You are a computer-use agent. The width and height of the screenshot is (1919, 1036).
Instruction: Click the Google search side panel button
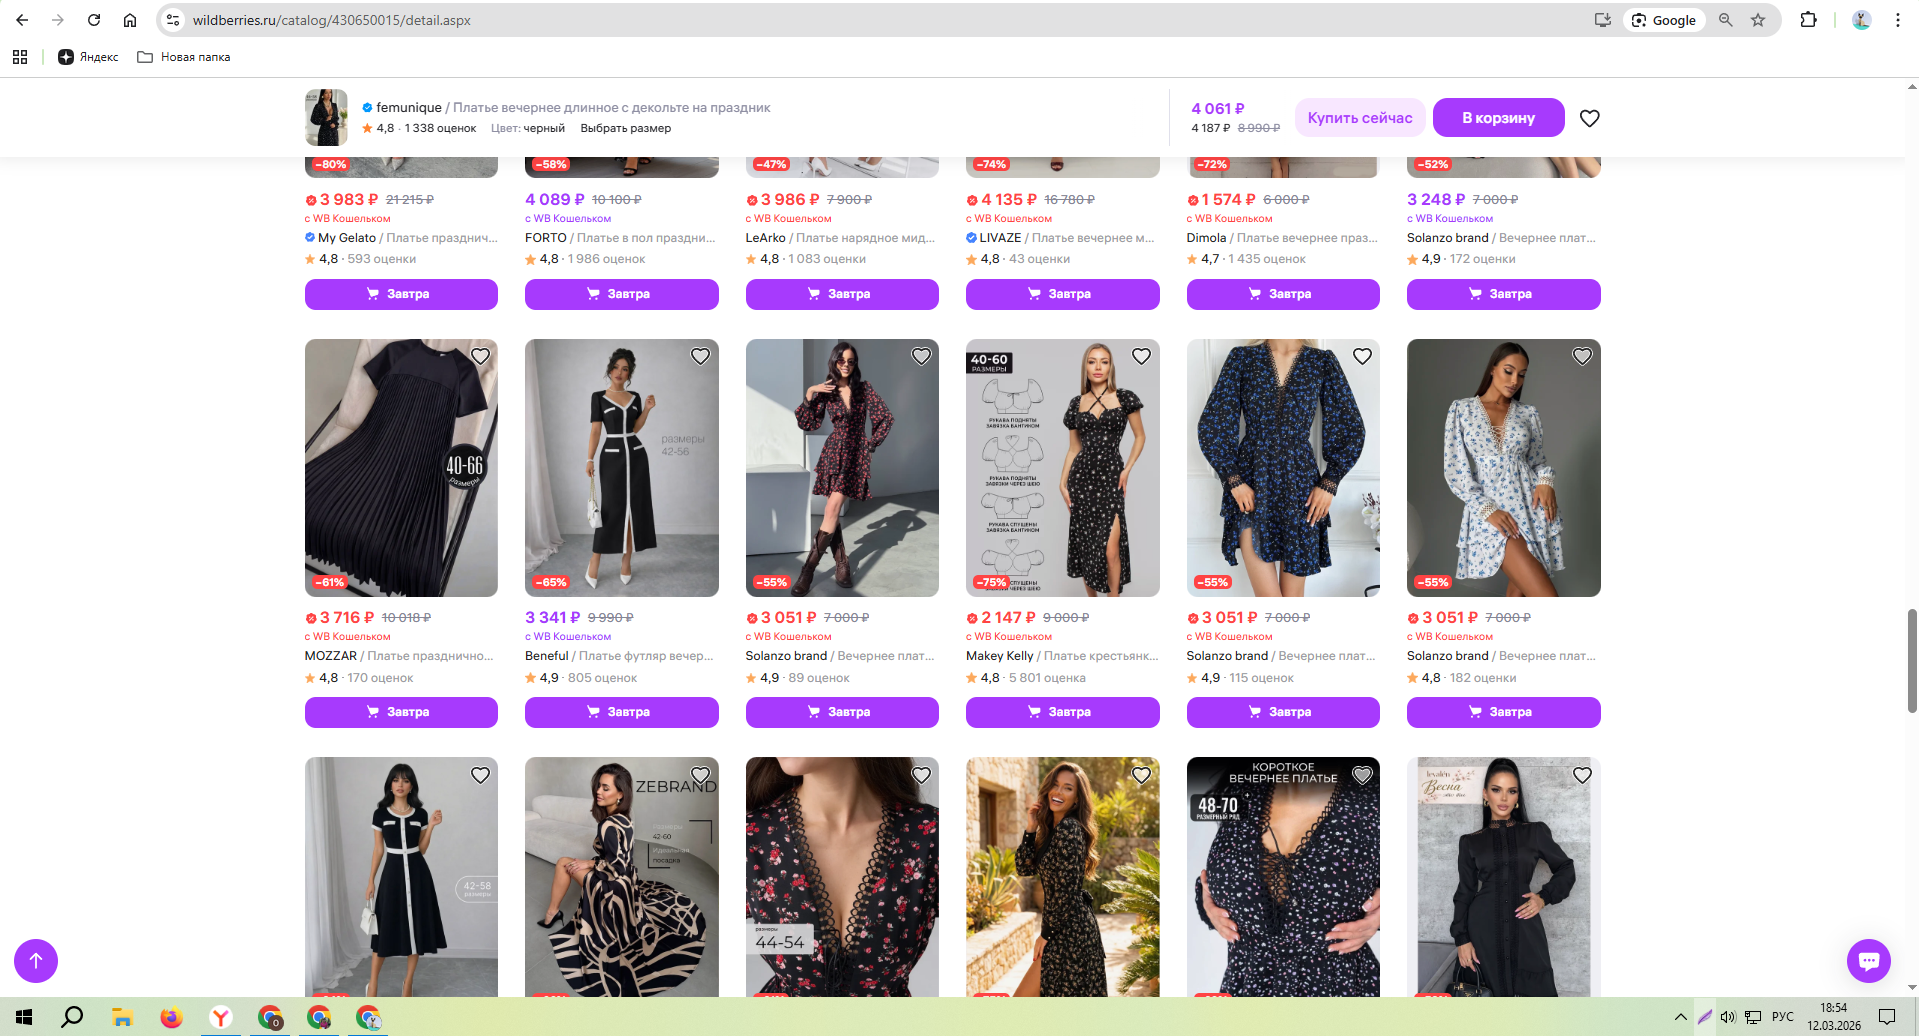pos(1665,20)
